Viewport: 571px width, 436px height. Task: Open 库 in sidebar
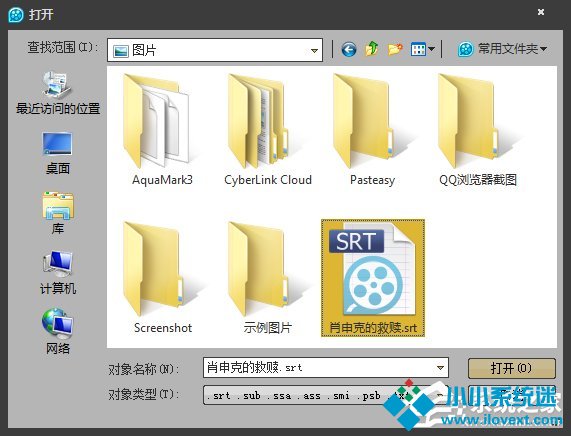[x=58, y=213]
